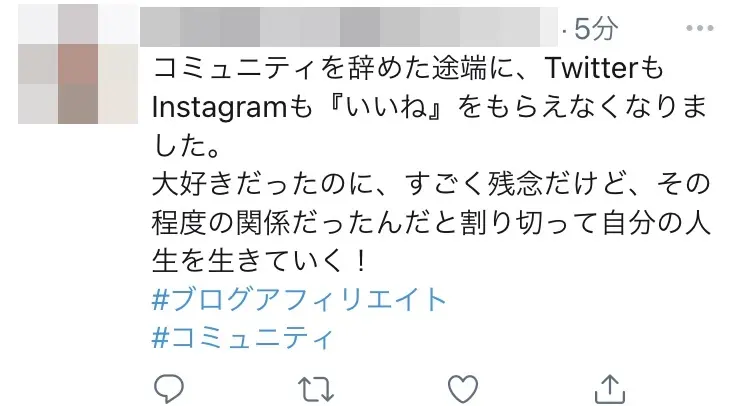Click the word Twitter in the tweet
This screenshot has width=737, height=406.
coord(592,68)
